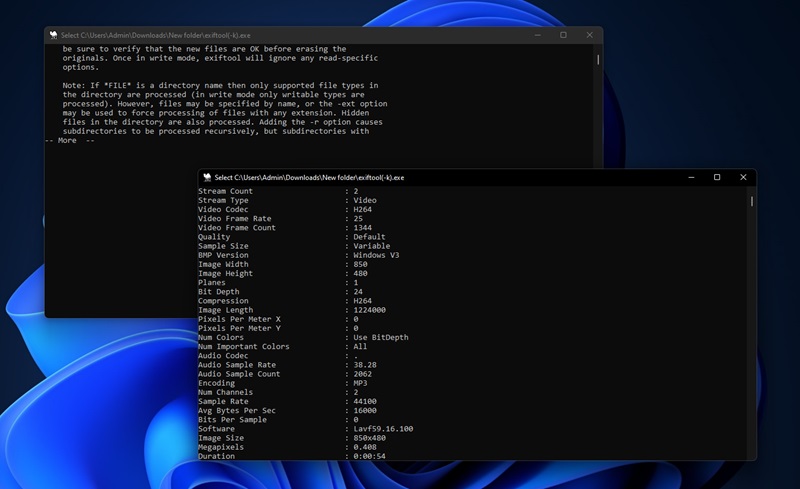The image size is (800, 489).
Task: Click the 'Planes' row label
Action: (x=211, y=283)
